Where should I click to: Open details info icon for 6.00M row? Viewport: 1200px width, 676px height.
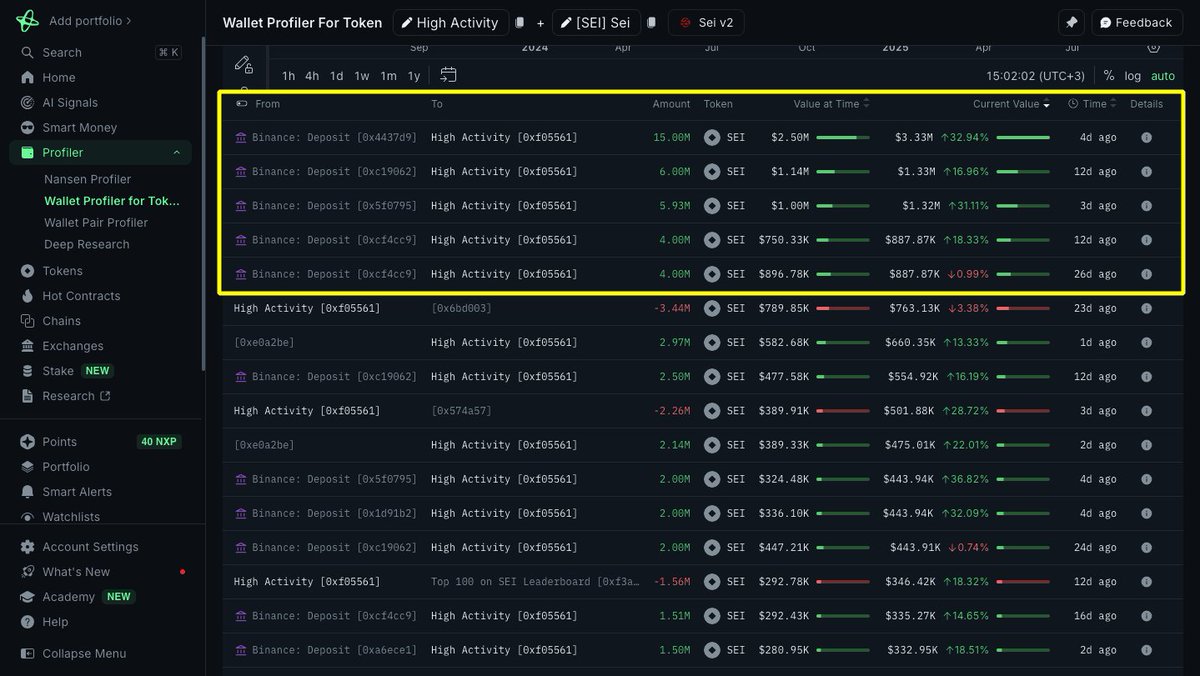(1147, 172)
